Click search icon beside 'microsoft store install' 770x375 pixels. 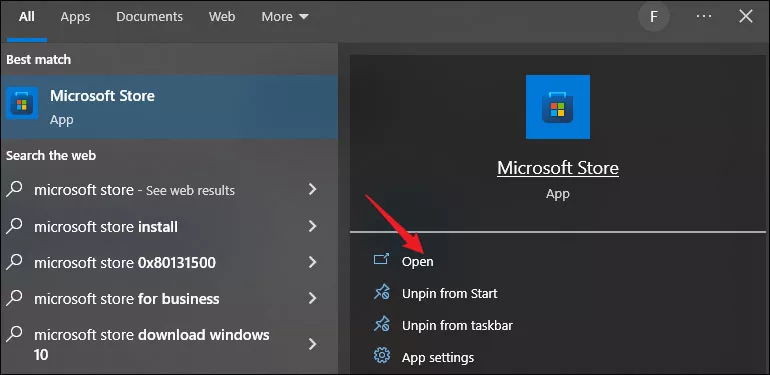[14, 226]
